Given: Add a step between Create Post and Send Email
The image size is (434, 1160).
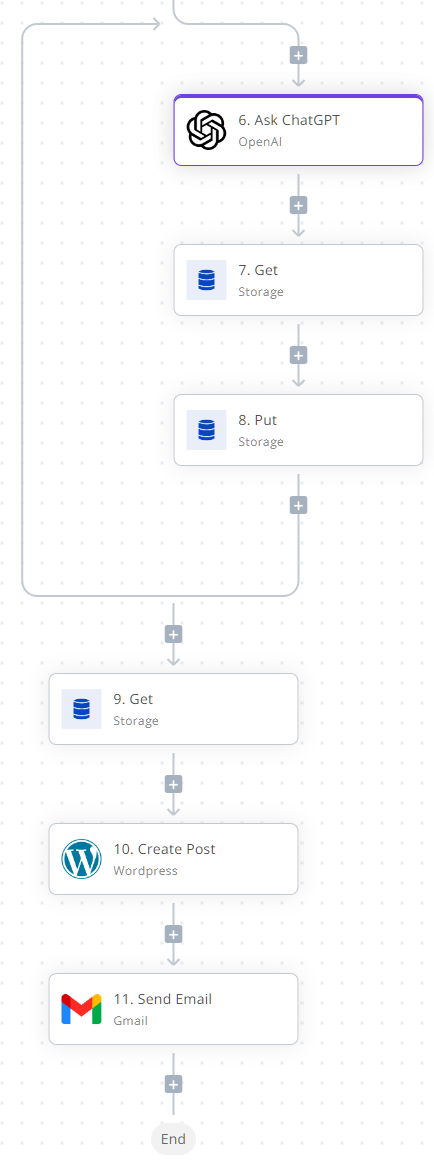Looking at the screenshot, I should tap(174, 934).
